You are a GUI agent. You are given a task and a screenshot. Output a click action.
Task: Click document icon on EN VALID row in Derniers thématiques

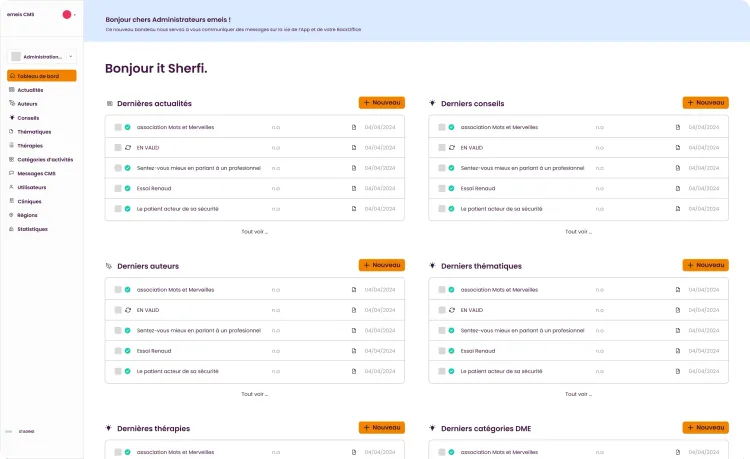(x=678, y=310)
